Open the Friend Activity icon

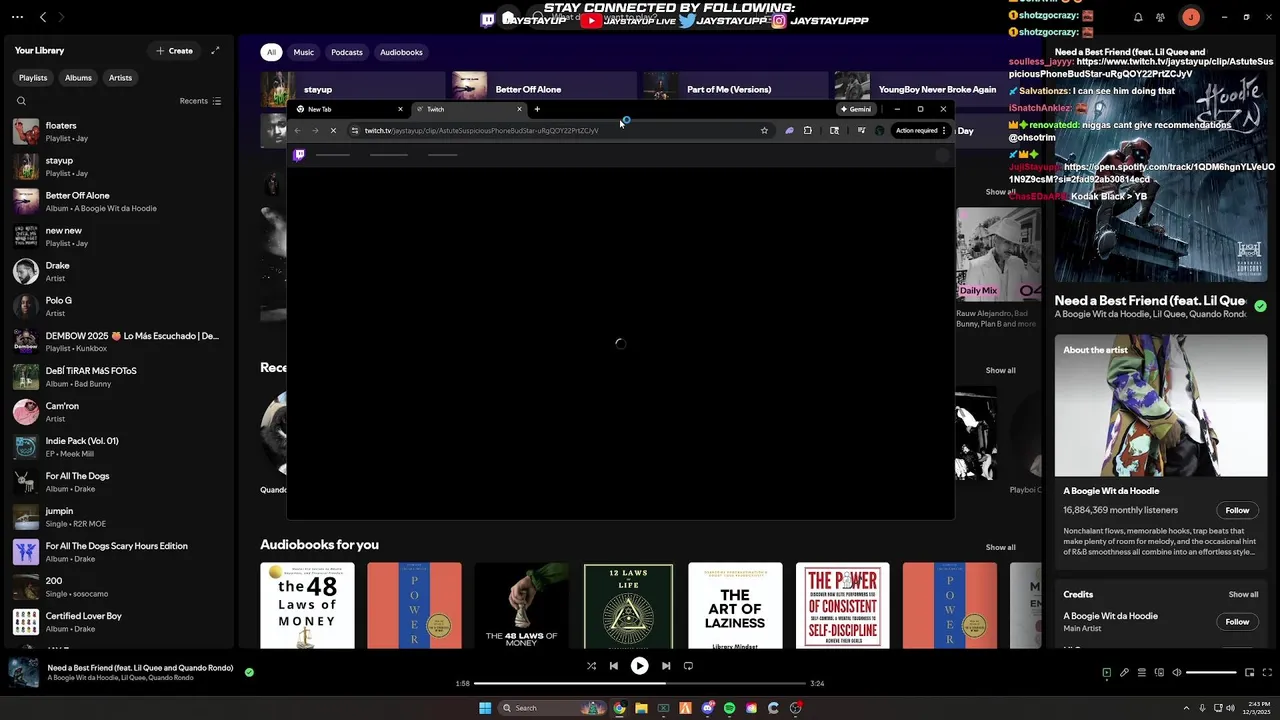[1160, 17]
